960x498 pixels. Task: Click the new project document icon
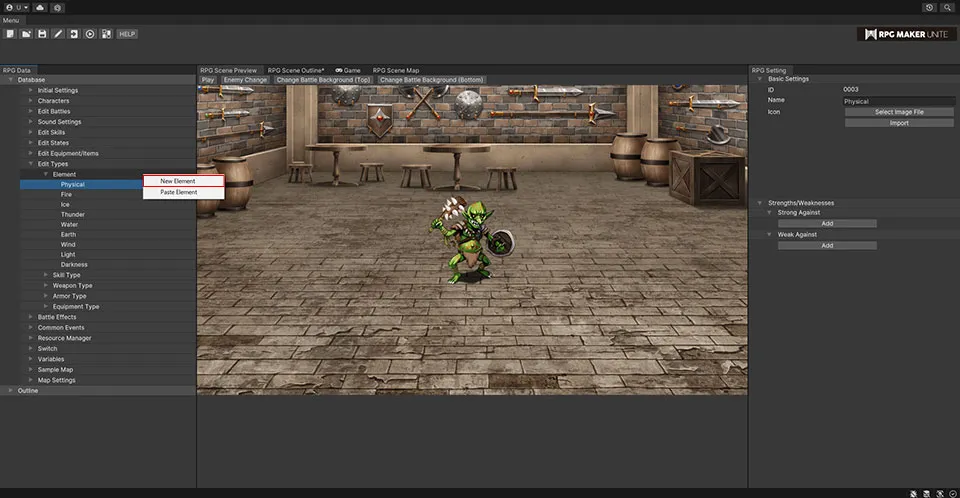[x=9, y=34]
